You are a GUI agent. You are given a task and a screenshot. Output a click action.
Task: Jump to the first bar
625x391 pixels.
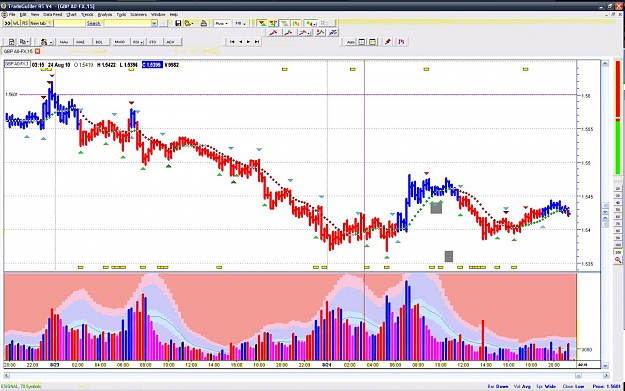[x=232, y=41]
